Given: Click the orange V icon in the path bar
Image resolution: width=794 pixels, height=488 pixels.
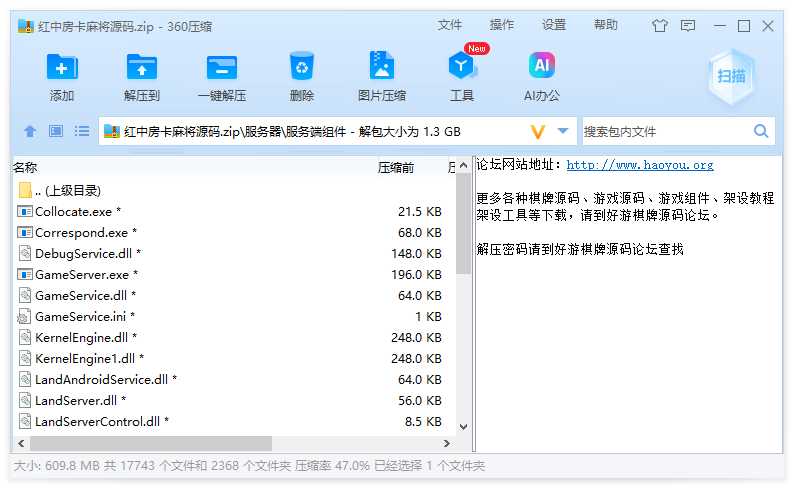Looking at the screenshot, I should (x=538, y=132).
